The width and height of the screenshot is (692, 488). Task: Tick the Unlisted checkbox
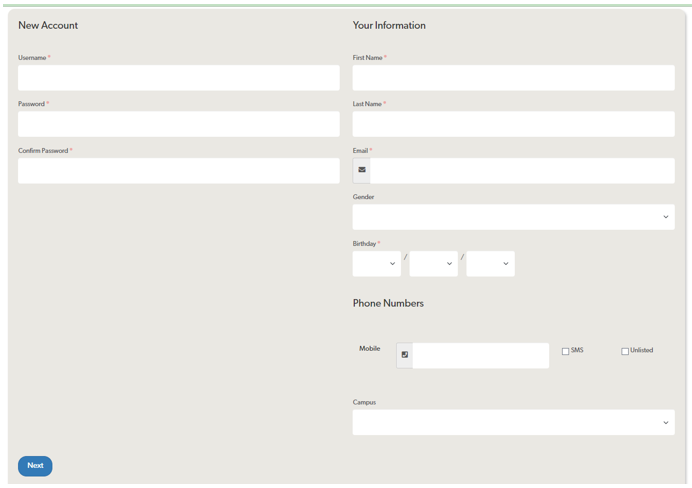625,352
